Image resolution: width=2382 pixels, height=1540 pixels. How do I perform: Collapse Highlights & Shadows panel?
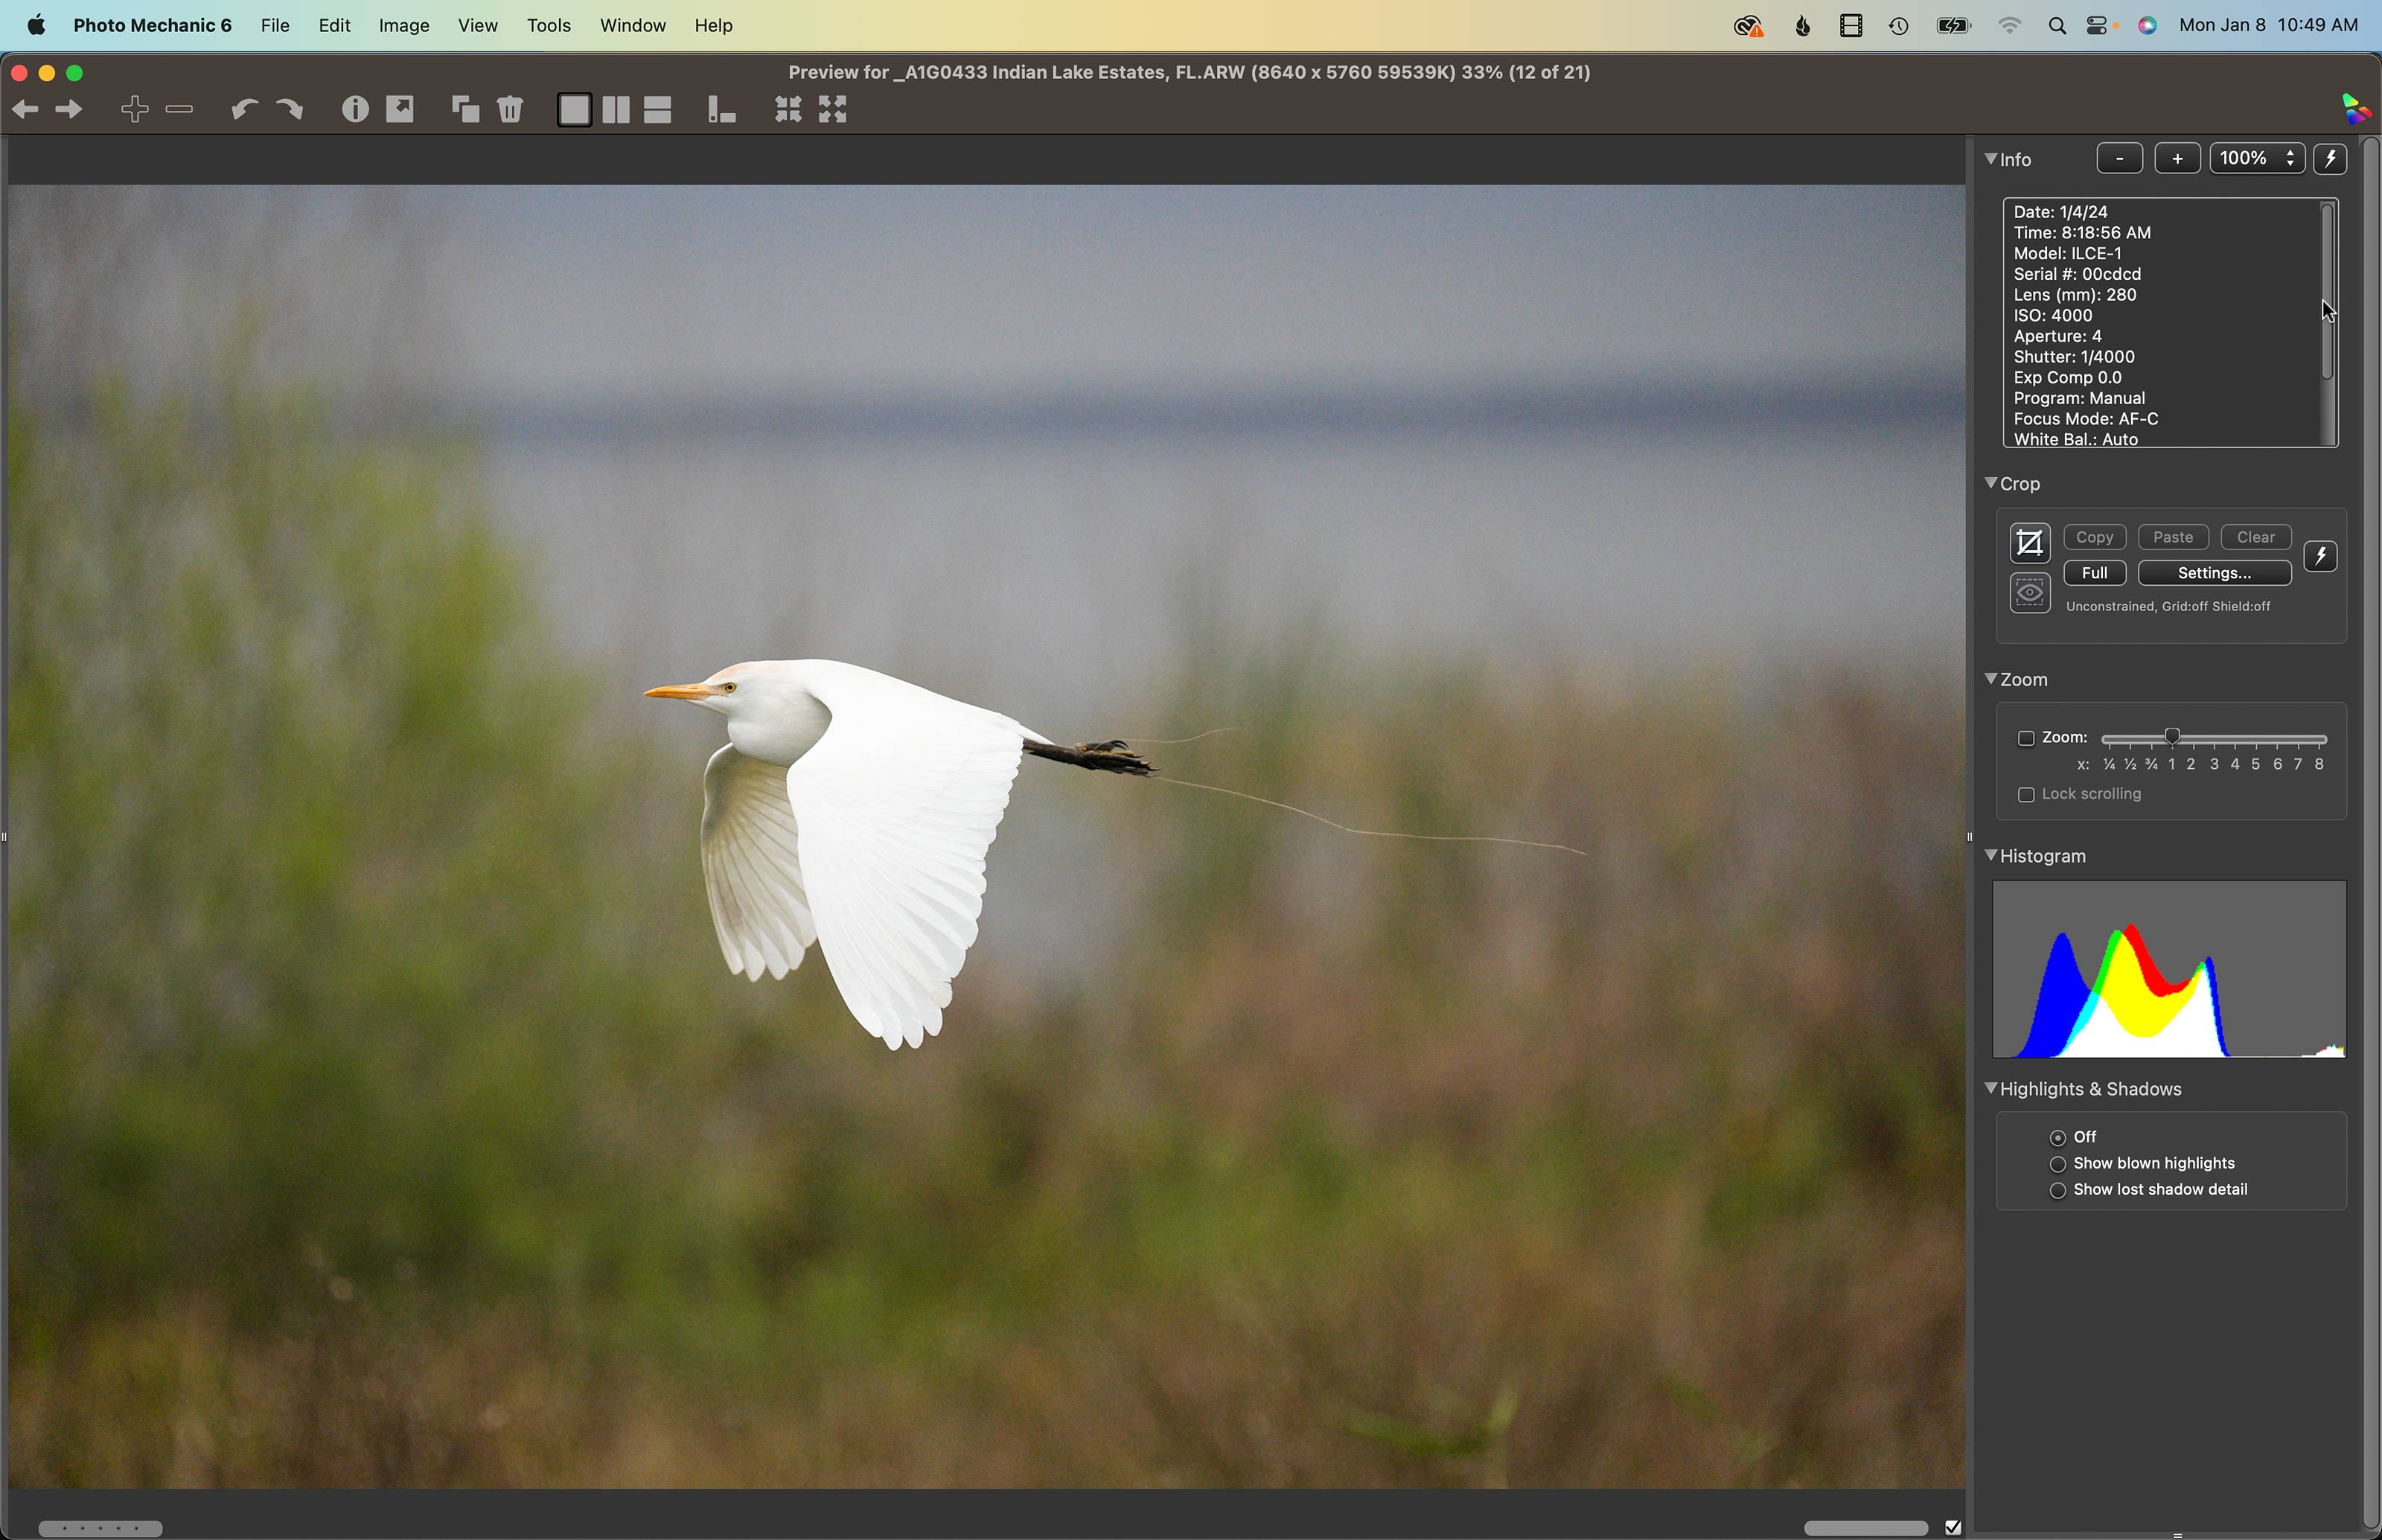(1991, 1088)
